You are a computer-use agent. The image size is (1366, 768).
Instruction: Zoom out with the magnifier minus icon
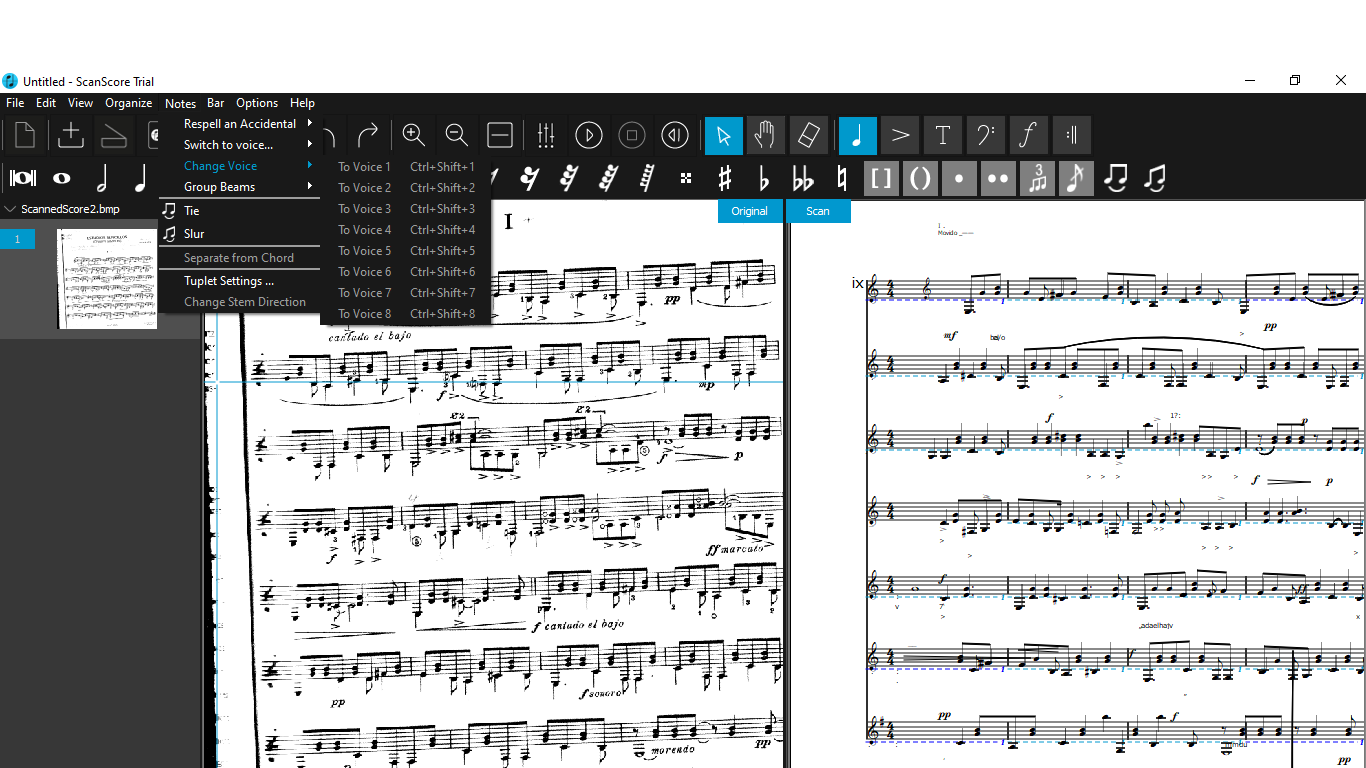point(457,135)
